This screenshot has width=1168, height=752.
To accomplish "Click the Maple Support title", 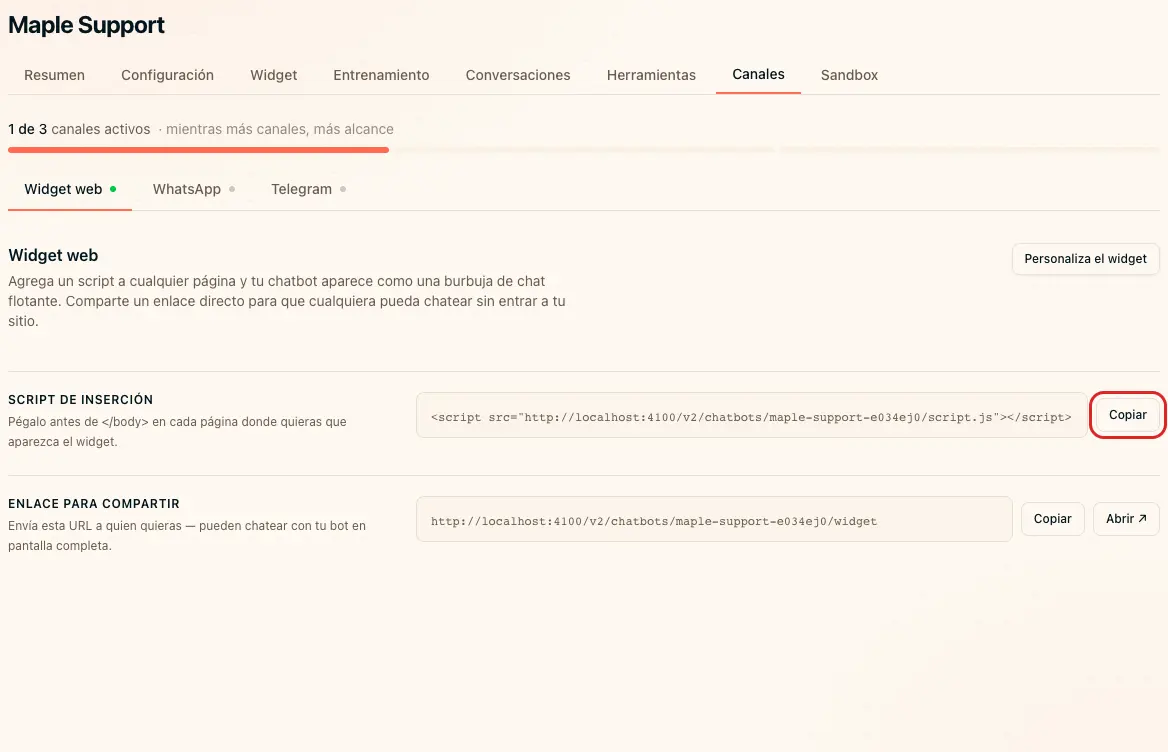I will tap(86, 25).
